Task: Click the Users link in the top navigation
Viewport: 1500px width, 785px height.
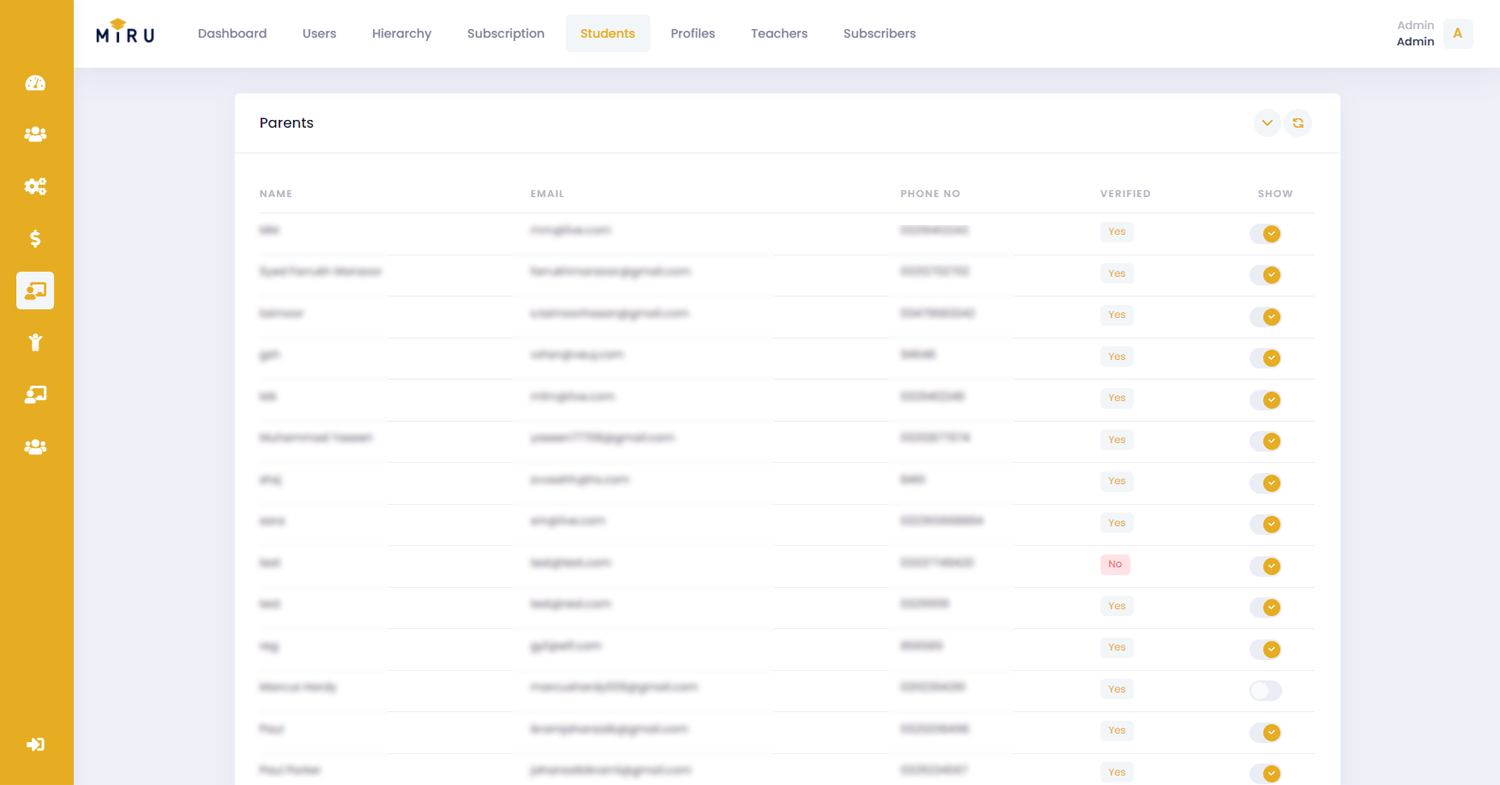Action: point(319,33)
